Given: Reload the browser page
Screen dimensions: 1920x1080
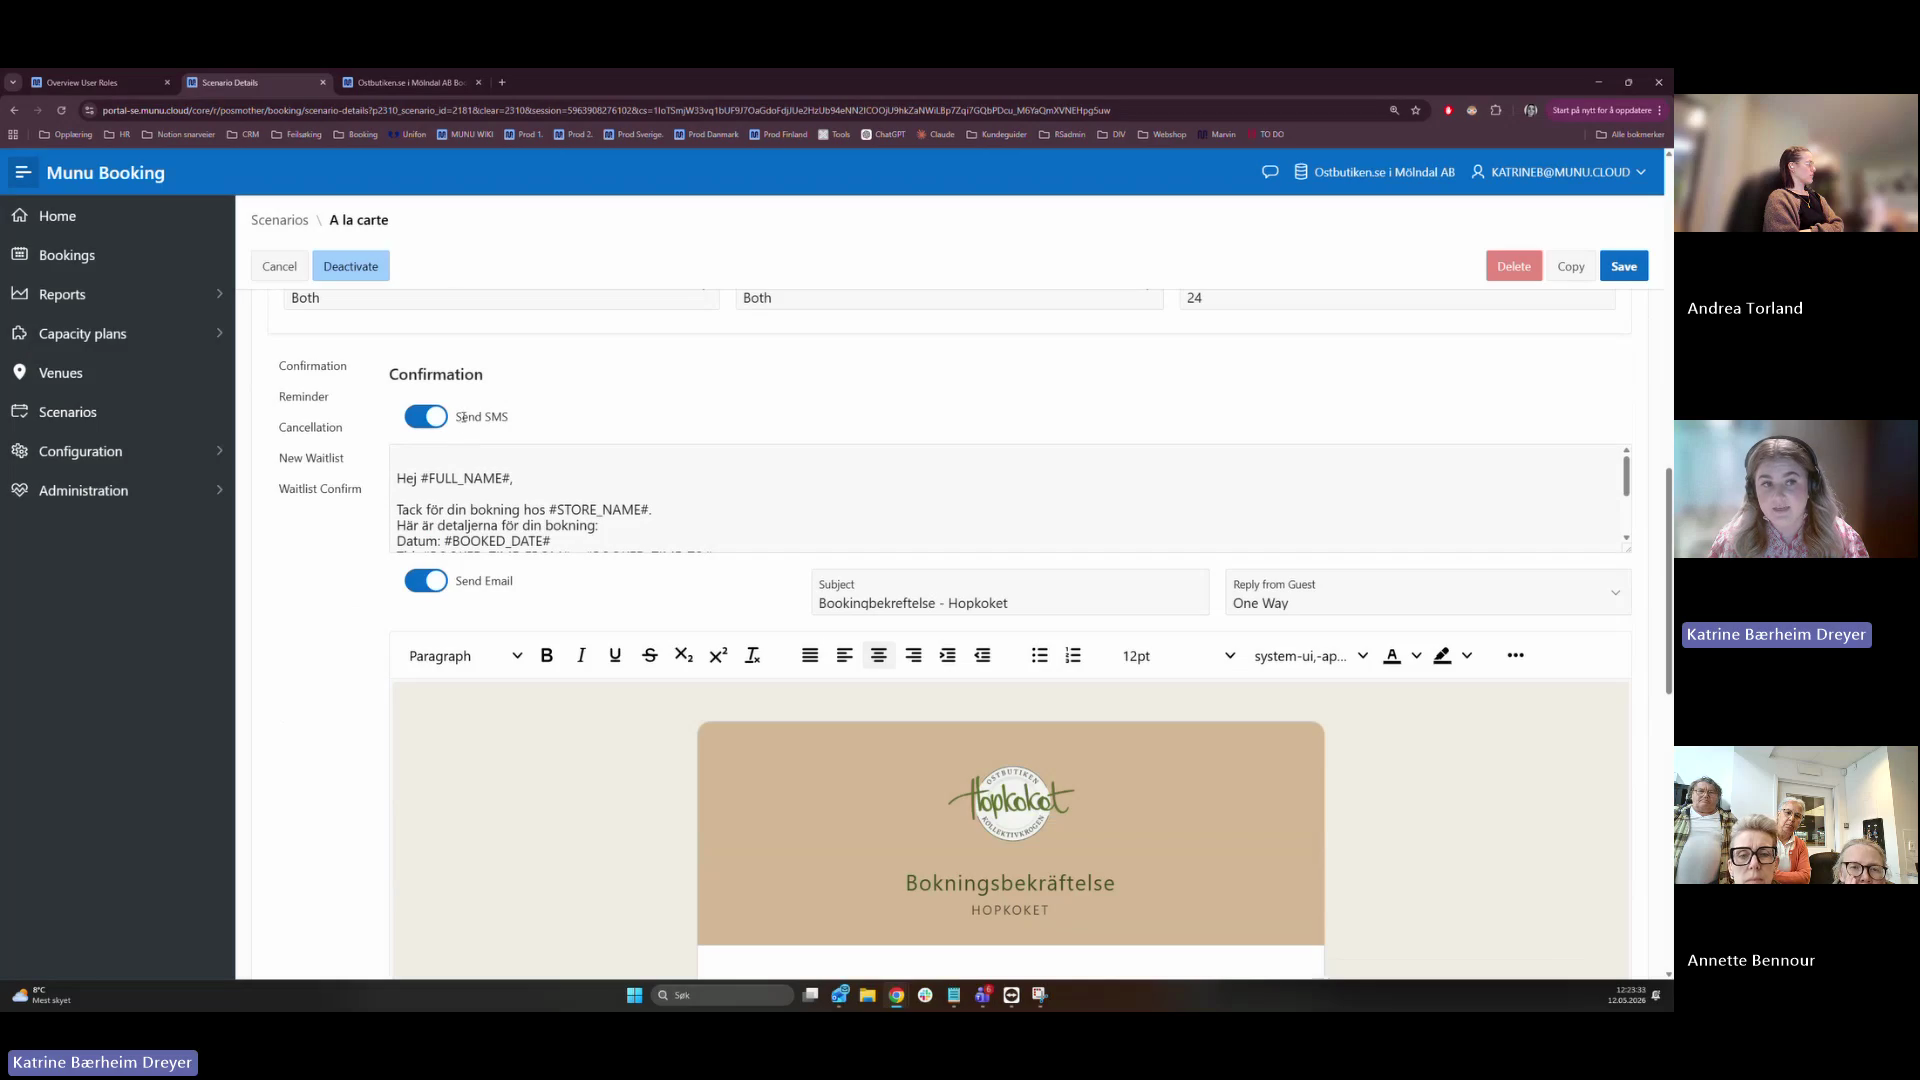Looking at the screenshot, I should coord(62,110).
